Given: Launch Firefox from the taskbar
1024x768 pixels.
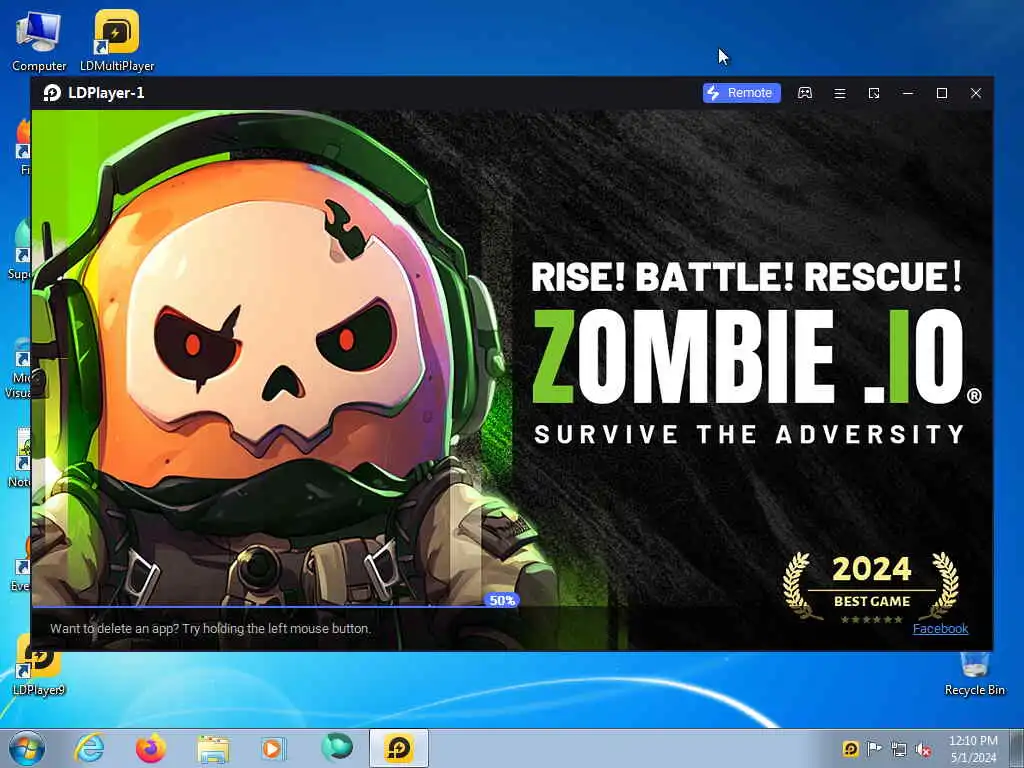Looking at the screenshot, I should pyautogui.click(x=150, y=748).
